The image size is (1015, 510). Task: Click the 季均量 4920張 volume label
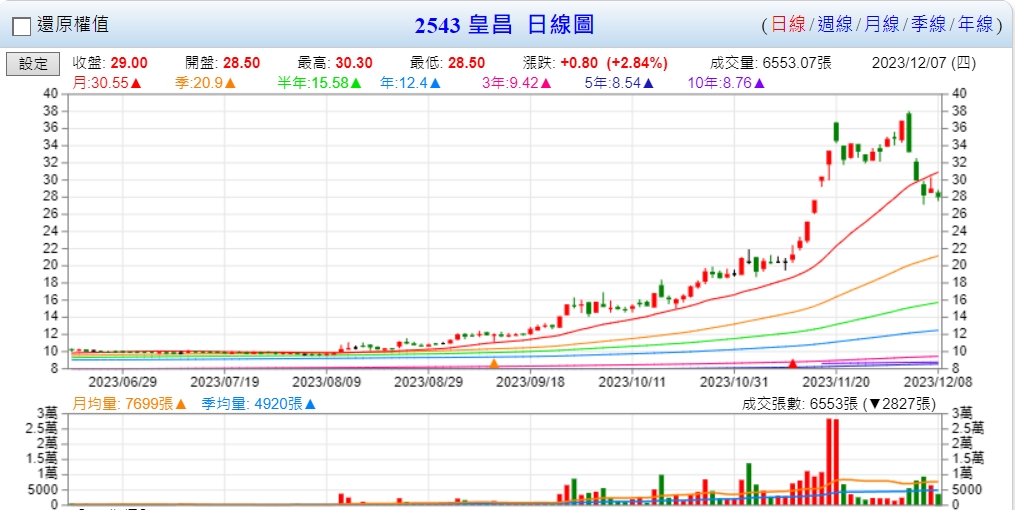click(x=258, y=404)
